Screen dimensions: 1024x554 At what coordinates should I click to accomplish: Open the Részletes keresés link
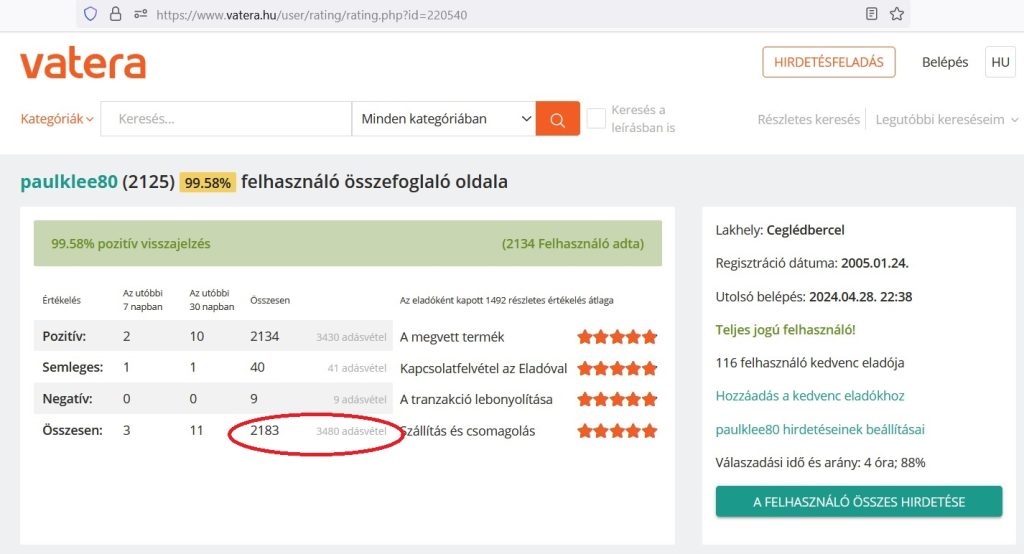tap(808, 119)
